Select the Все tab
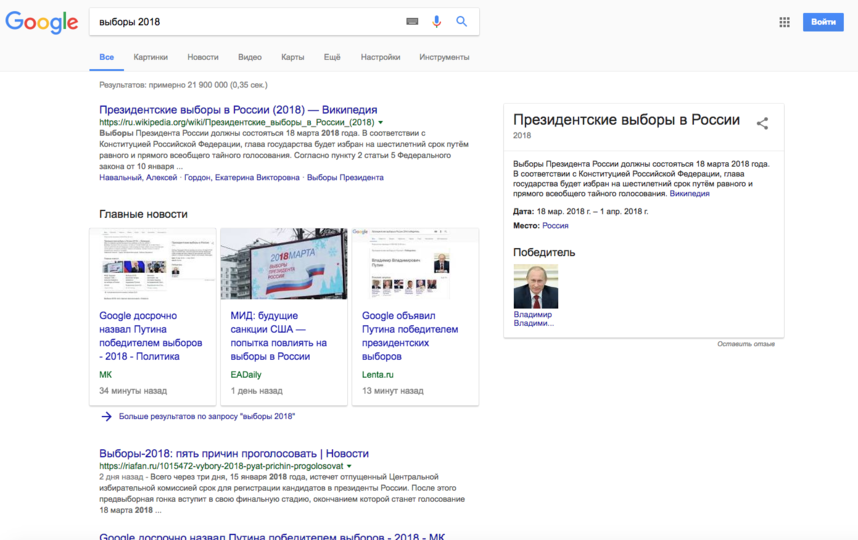This screenshot has width=858, height=540. [x=106, y=57]
